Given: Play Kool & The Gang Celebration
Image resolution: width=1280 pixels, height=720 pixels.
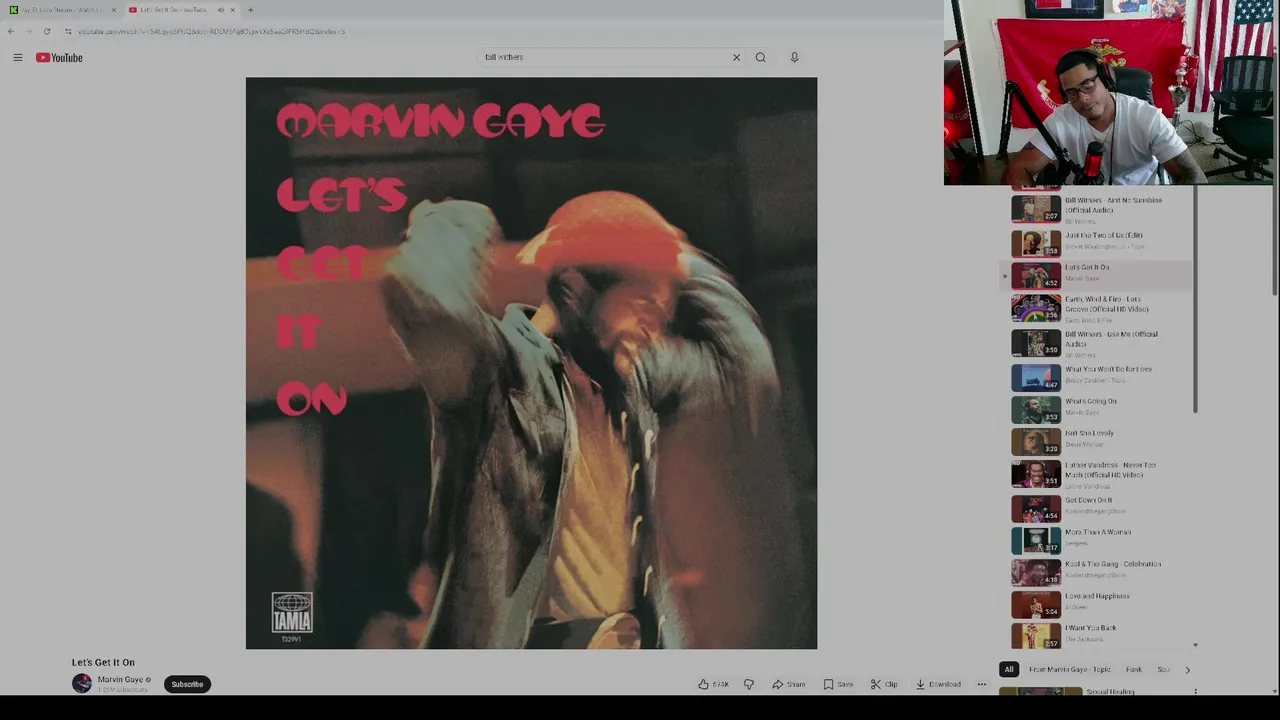Looking at the screenshot, I should [1098, 572].
